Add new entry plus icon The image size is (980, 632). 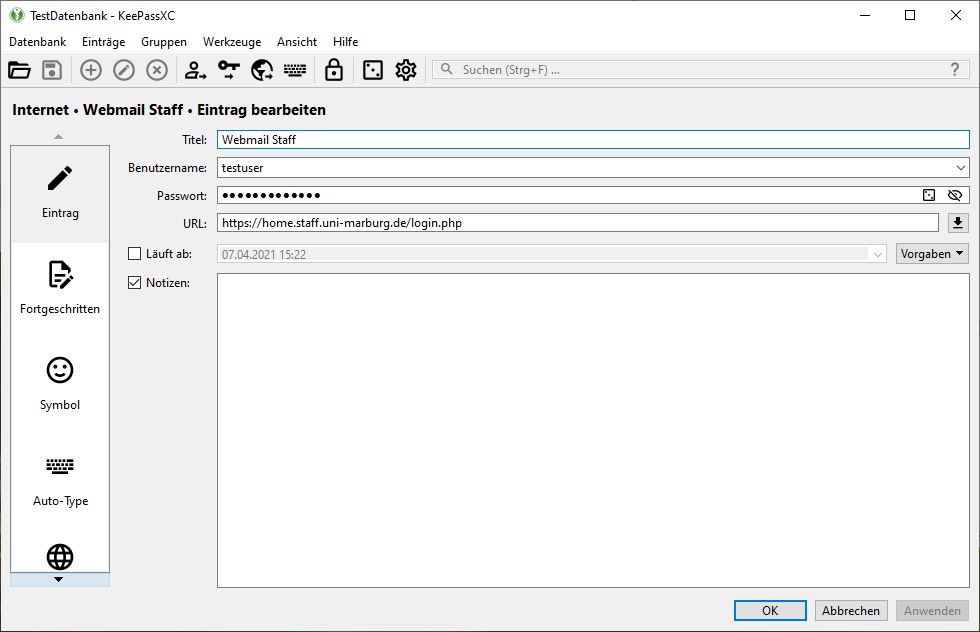click(91, 70)
